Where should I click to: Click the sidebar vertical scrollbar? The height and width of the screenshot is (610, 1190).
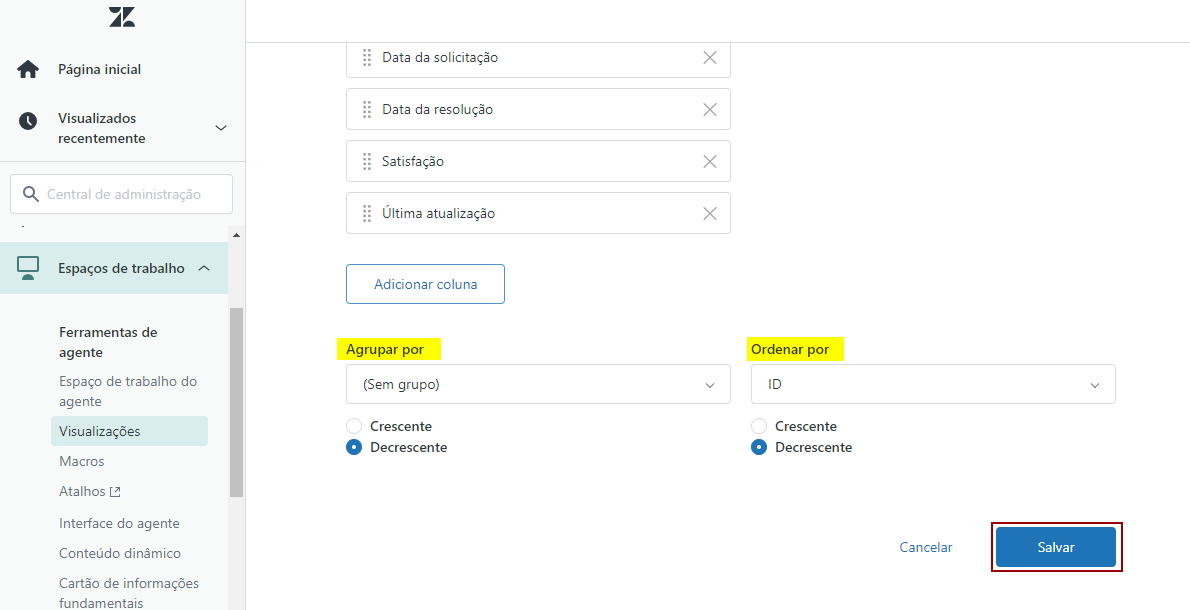pos(236,400)
